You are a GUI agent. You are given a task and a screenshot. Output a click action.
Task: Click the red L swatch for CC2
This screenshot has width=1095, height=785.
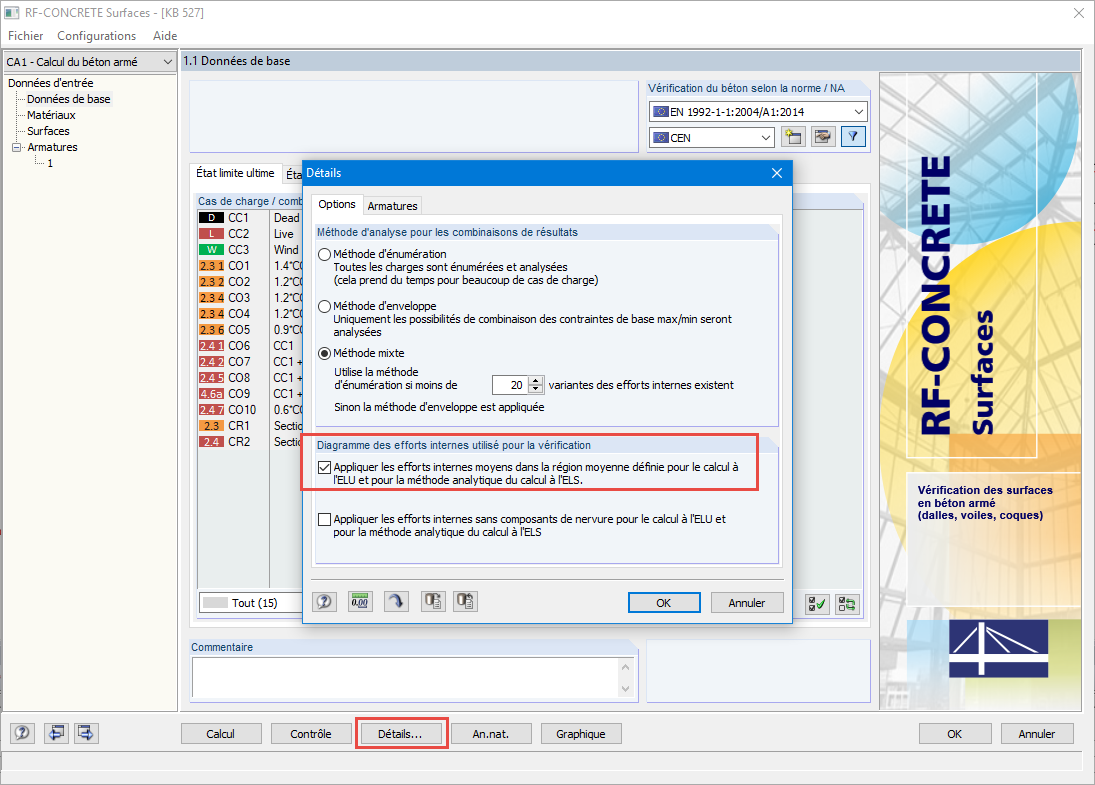(x=212, y=234)
